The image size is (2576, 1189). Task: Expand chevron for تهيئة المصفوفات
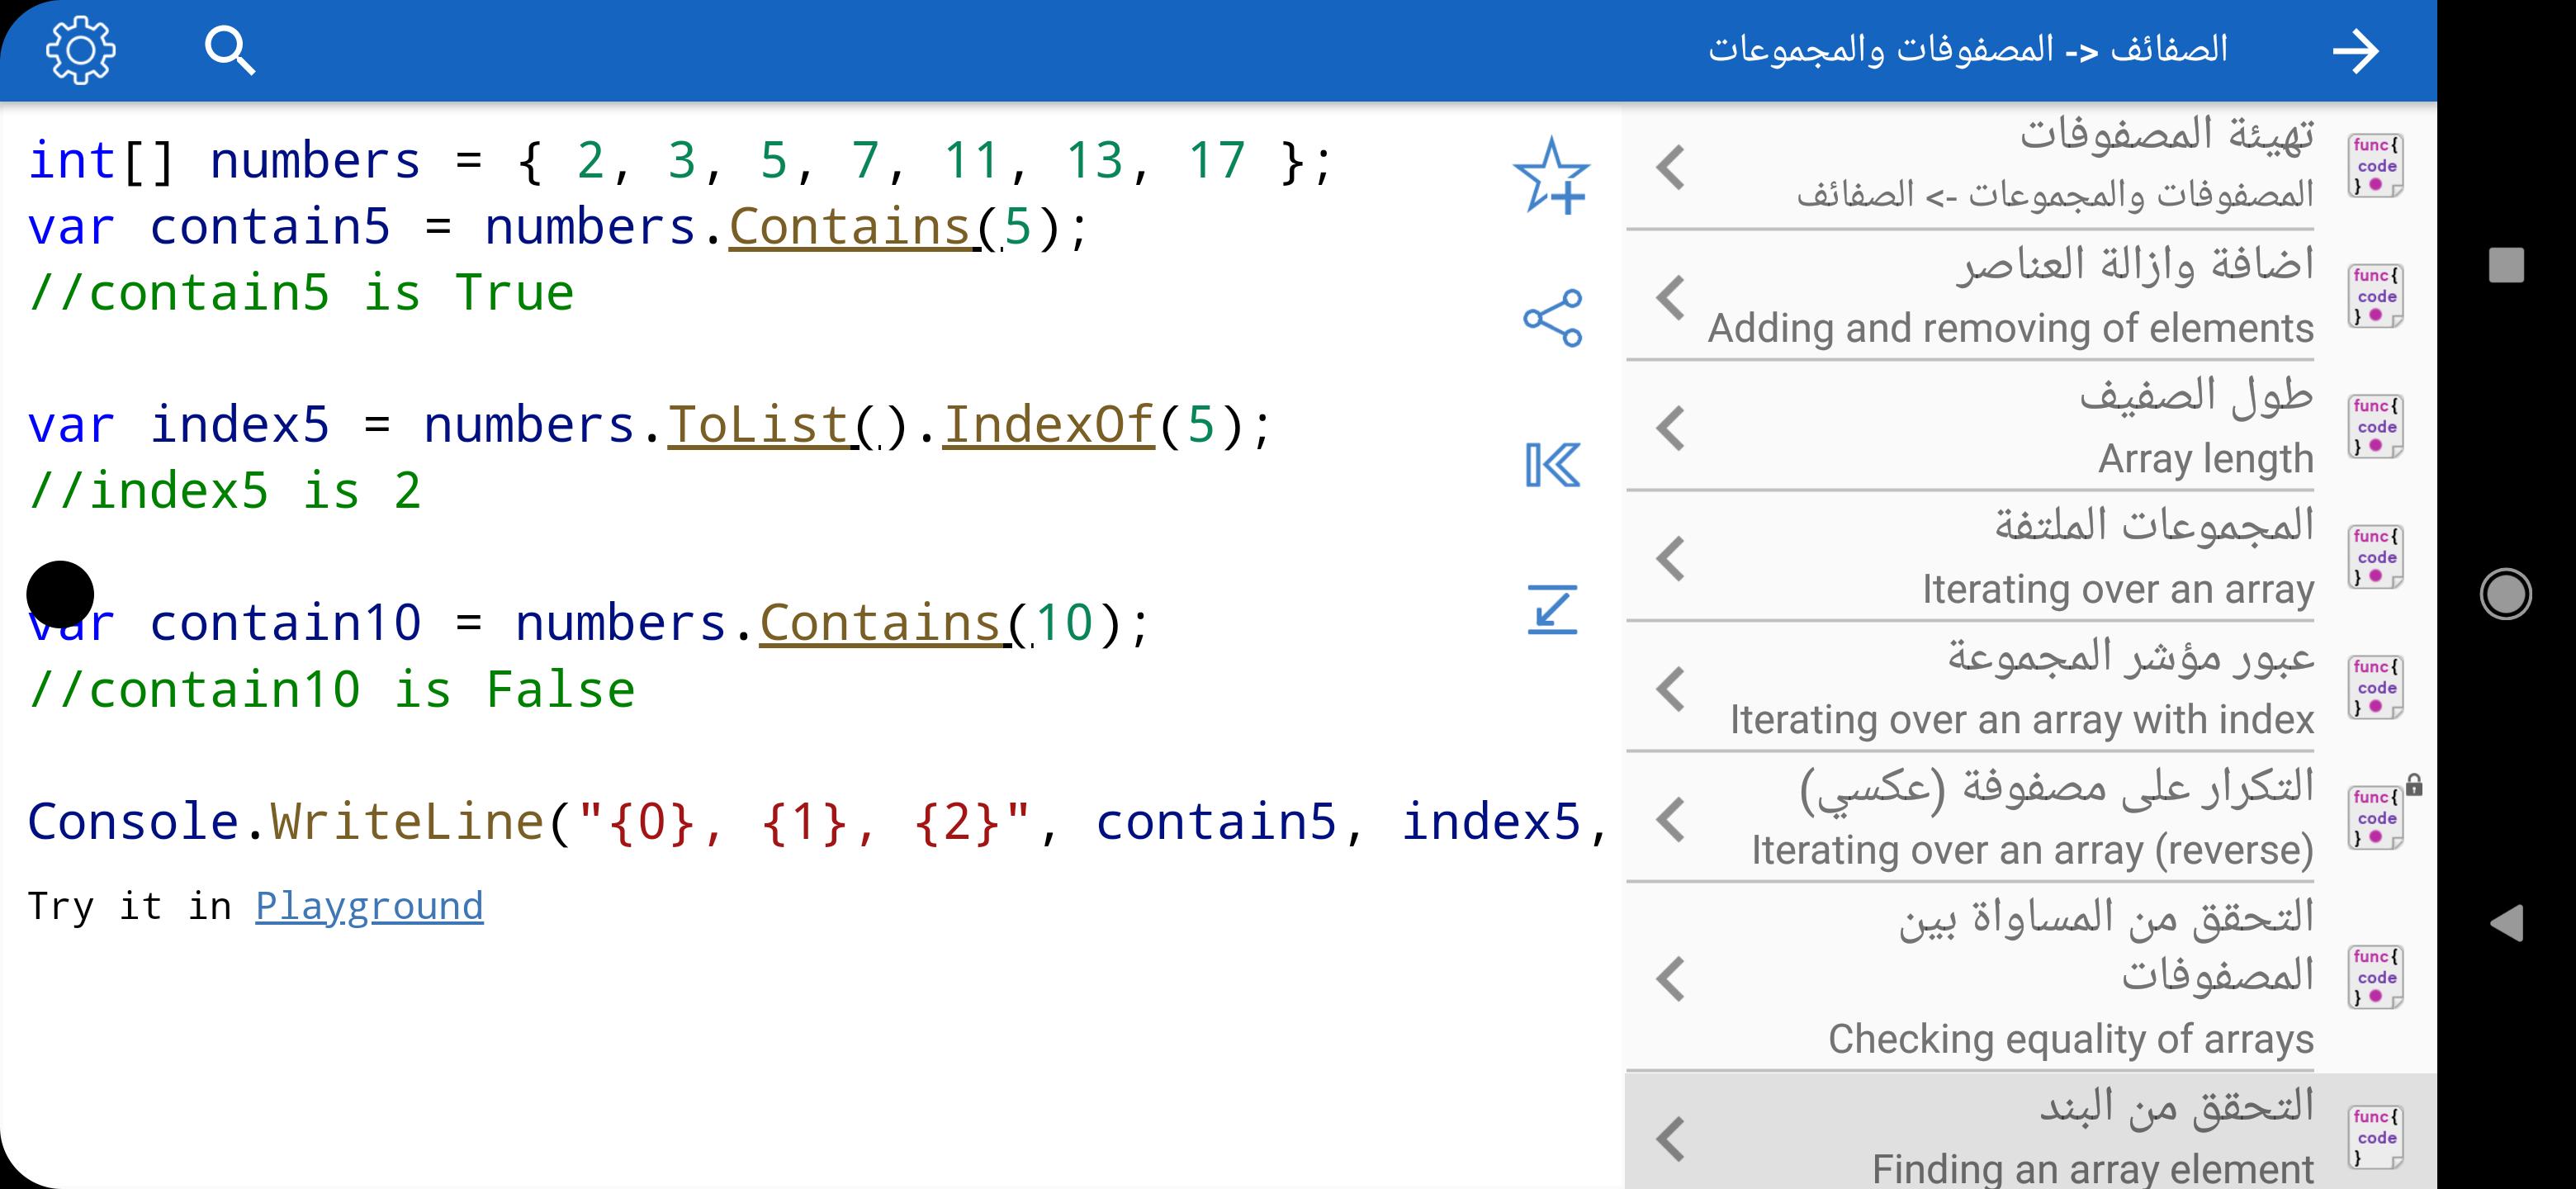point(1671,167)
